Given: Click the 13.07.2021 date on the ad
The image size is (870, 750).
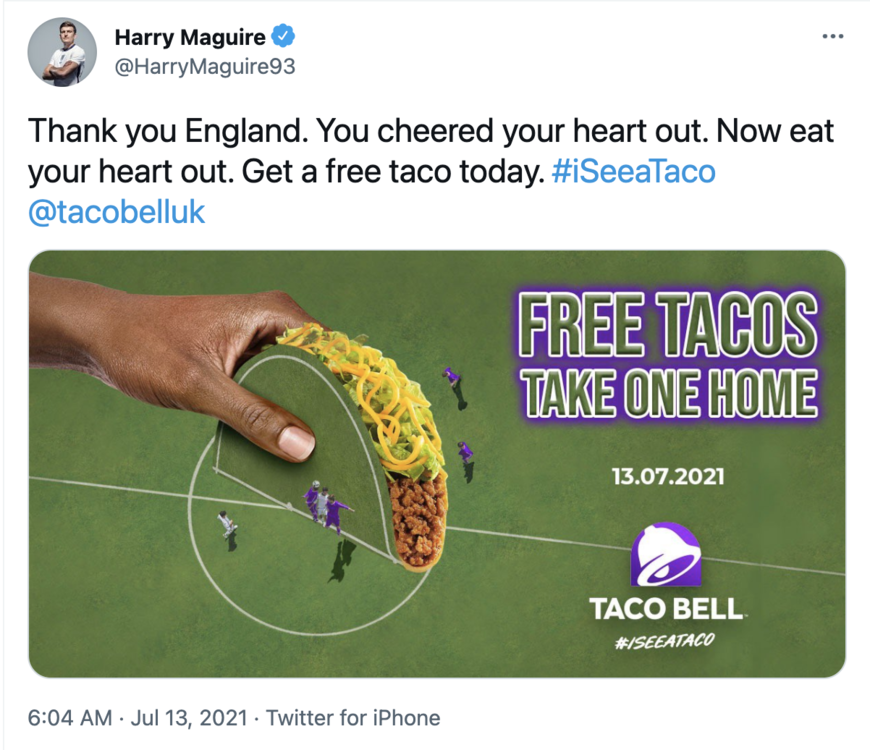Looking at the screenshot, I should pyautogui.click(x=668, y=477).
